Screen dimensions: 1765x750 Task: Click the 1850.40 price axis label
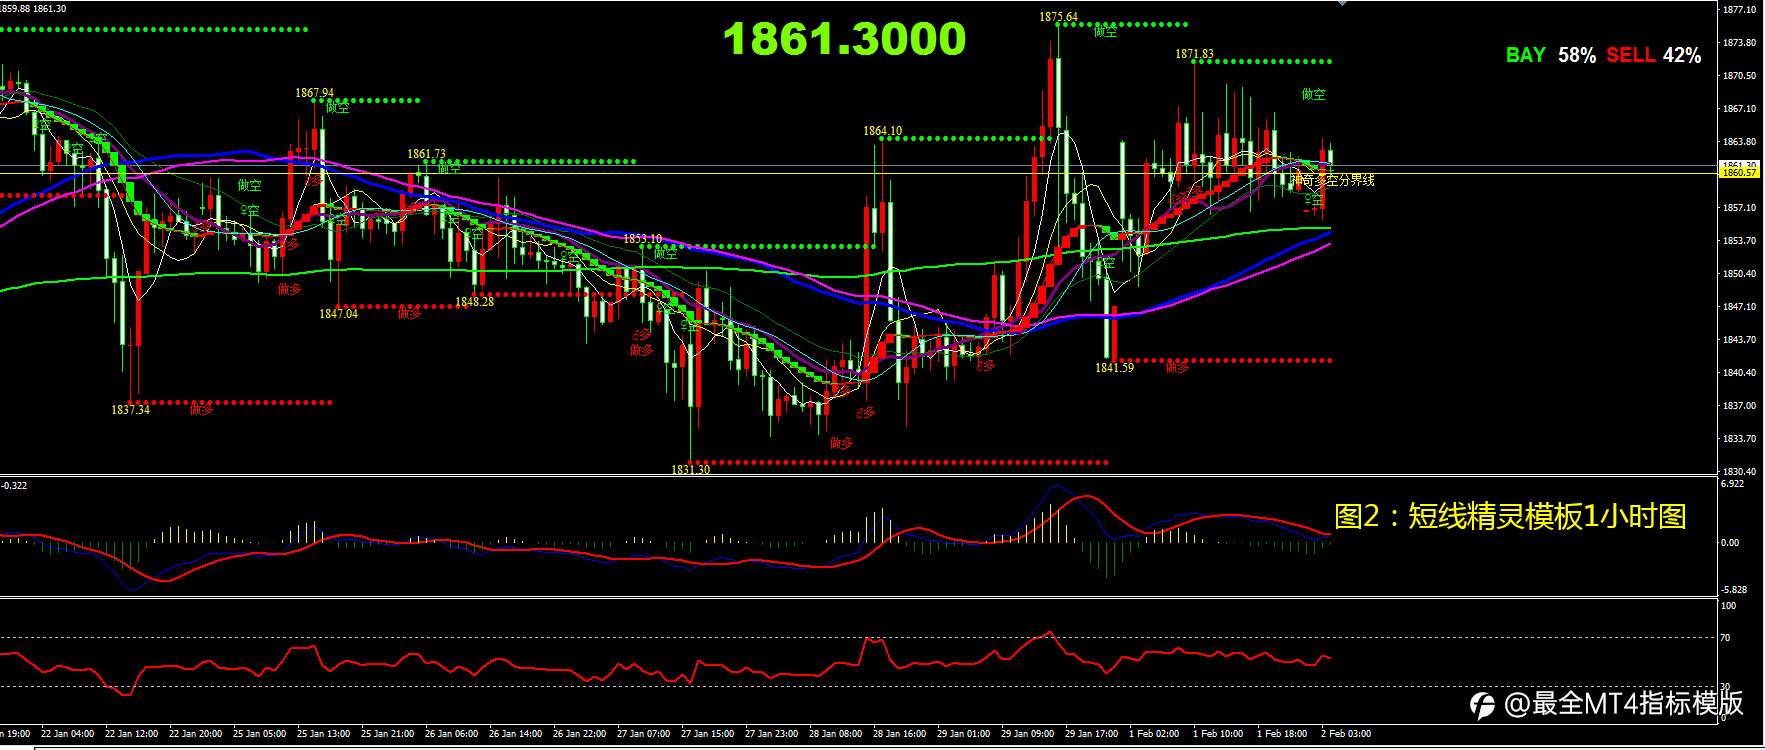[x=1740, y=274]
